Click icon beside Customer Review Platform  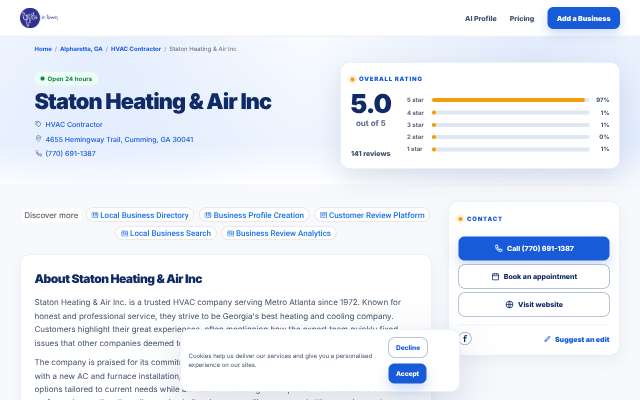323,215
